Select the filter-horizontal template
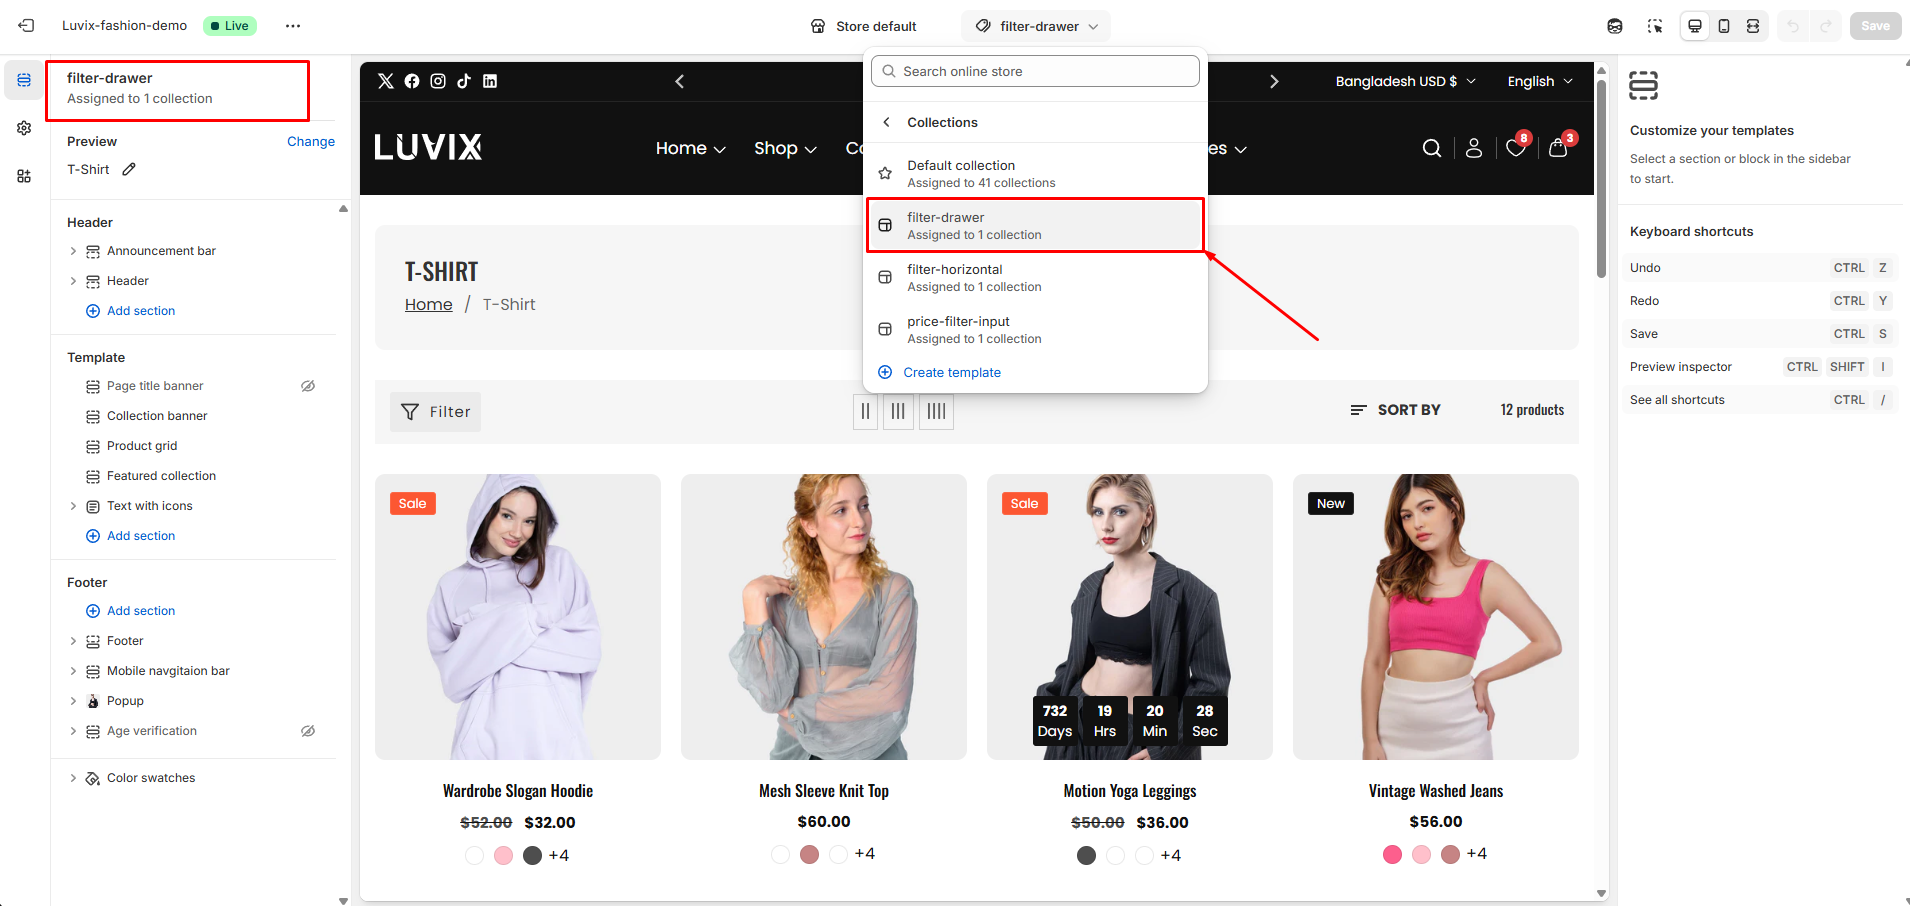Viewport: 1910px width, 906px height. click(x=1034, y=278)
